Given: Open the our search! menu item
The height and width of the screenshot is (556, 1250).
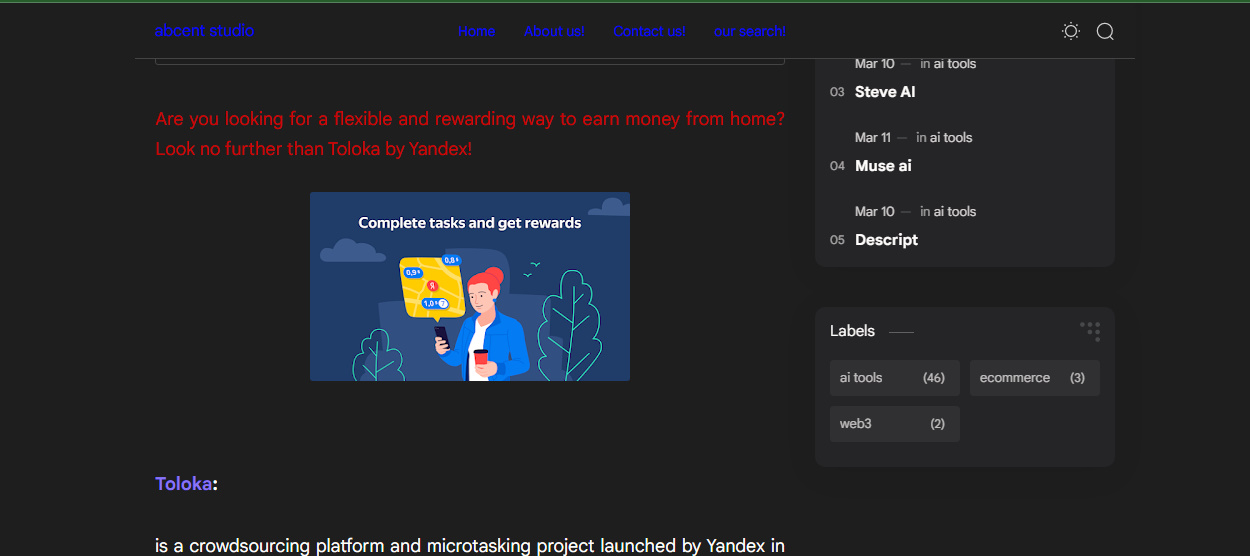Looking at the screenshot, I should (750, 31).
